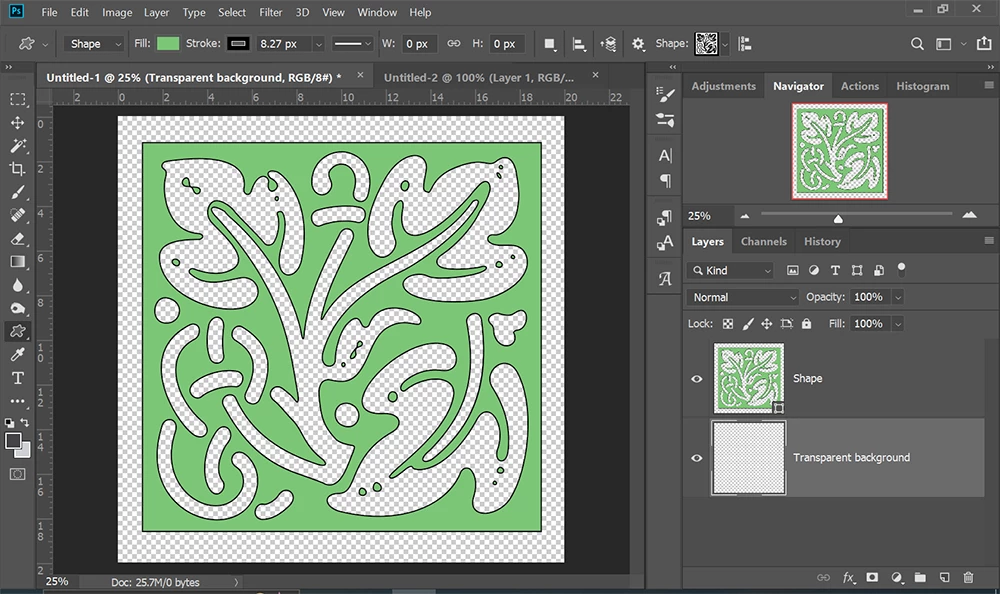1000x594 pixels.
Task: Select the Gradient tool
Action: click(x=18, y=262)
